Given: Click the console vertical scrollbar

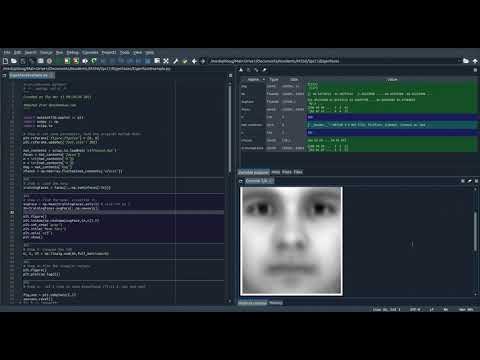Looking at the screenshot, I should (x=475, y=232).
